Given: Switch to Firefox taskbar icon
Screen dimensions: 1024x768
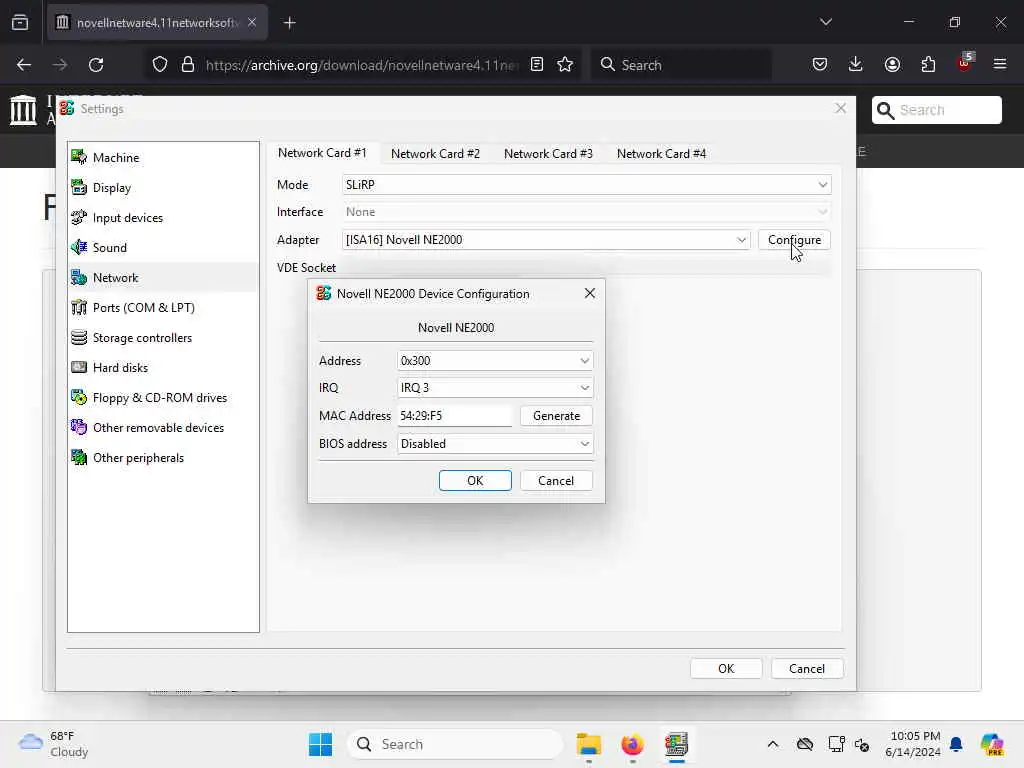Looking at the screenshot, I should 632,744.
